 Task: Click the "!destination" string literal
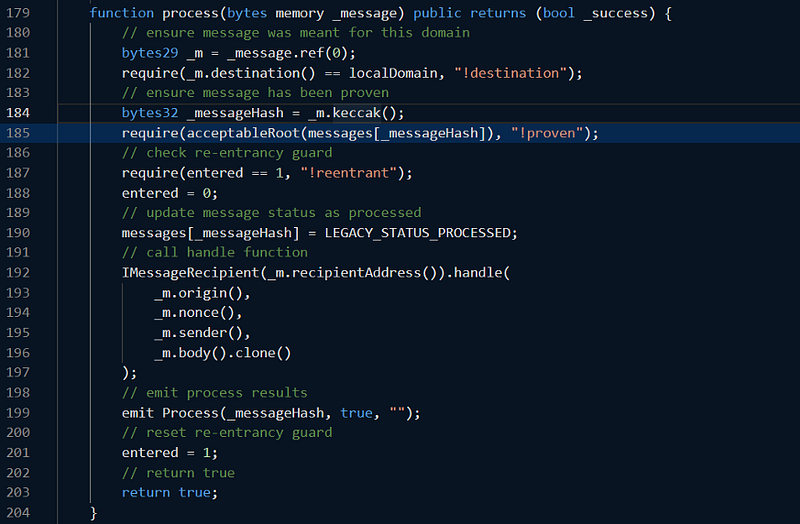pos(511,73)
